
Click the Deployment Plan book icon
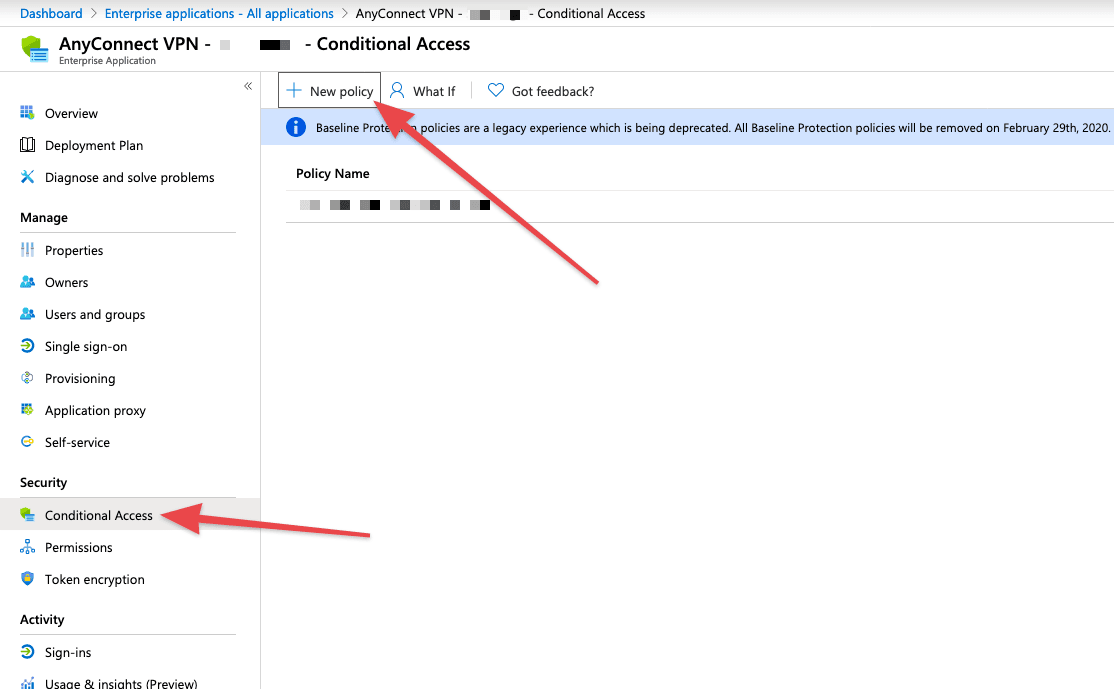point(27,145)
